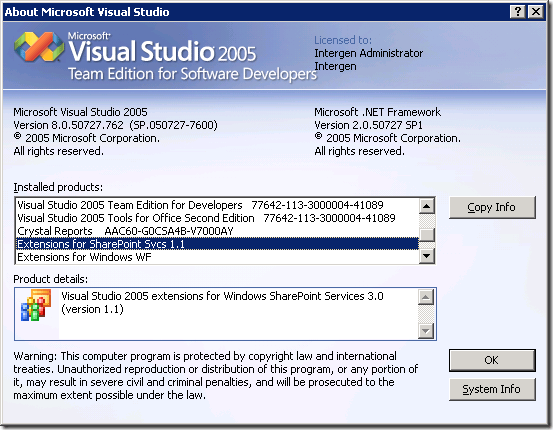Click the .NET Framework Version 2.0.50727 SP1 text
The image size is (553, 430).
coord(368,125)
